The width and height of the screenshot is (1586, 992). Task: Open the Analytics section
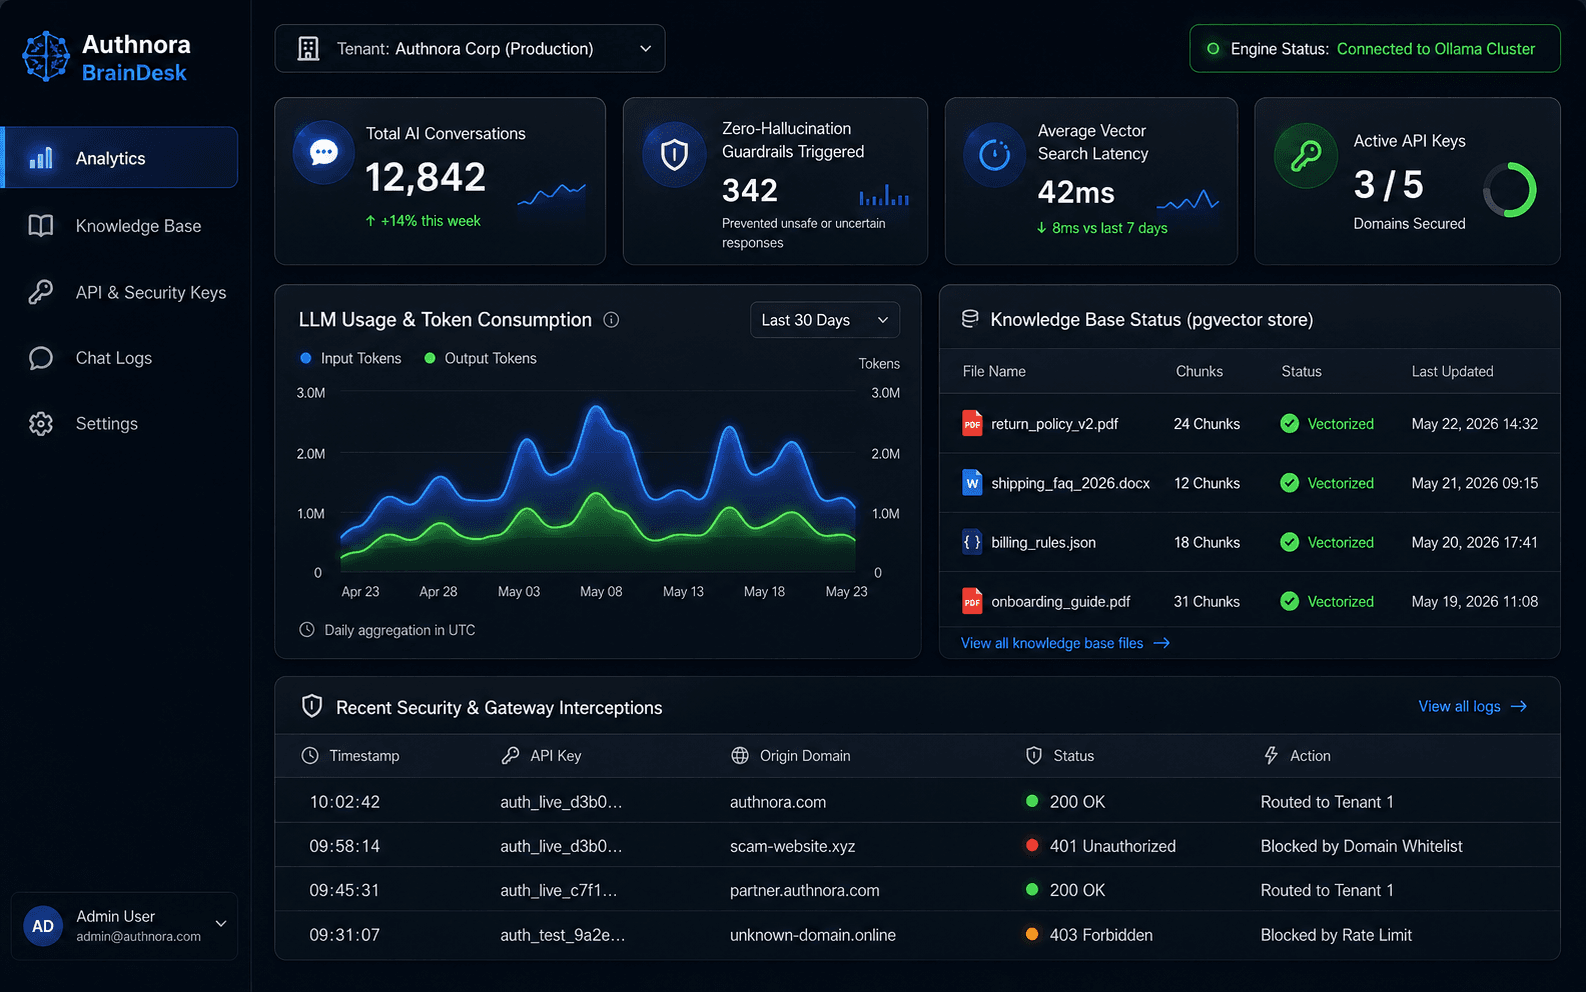pyautogui.click(x=121, y=158)
